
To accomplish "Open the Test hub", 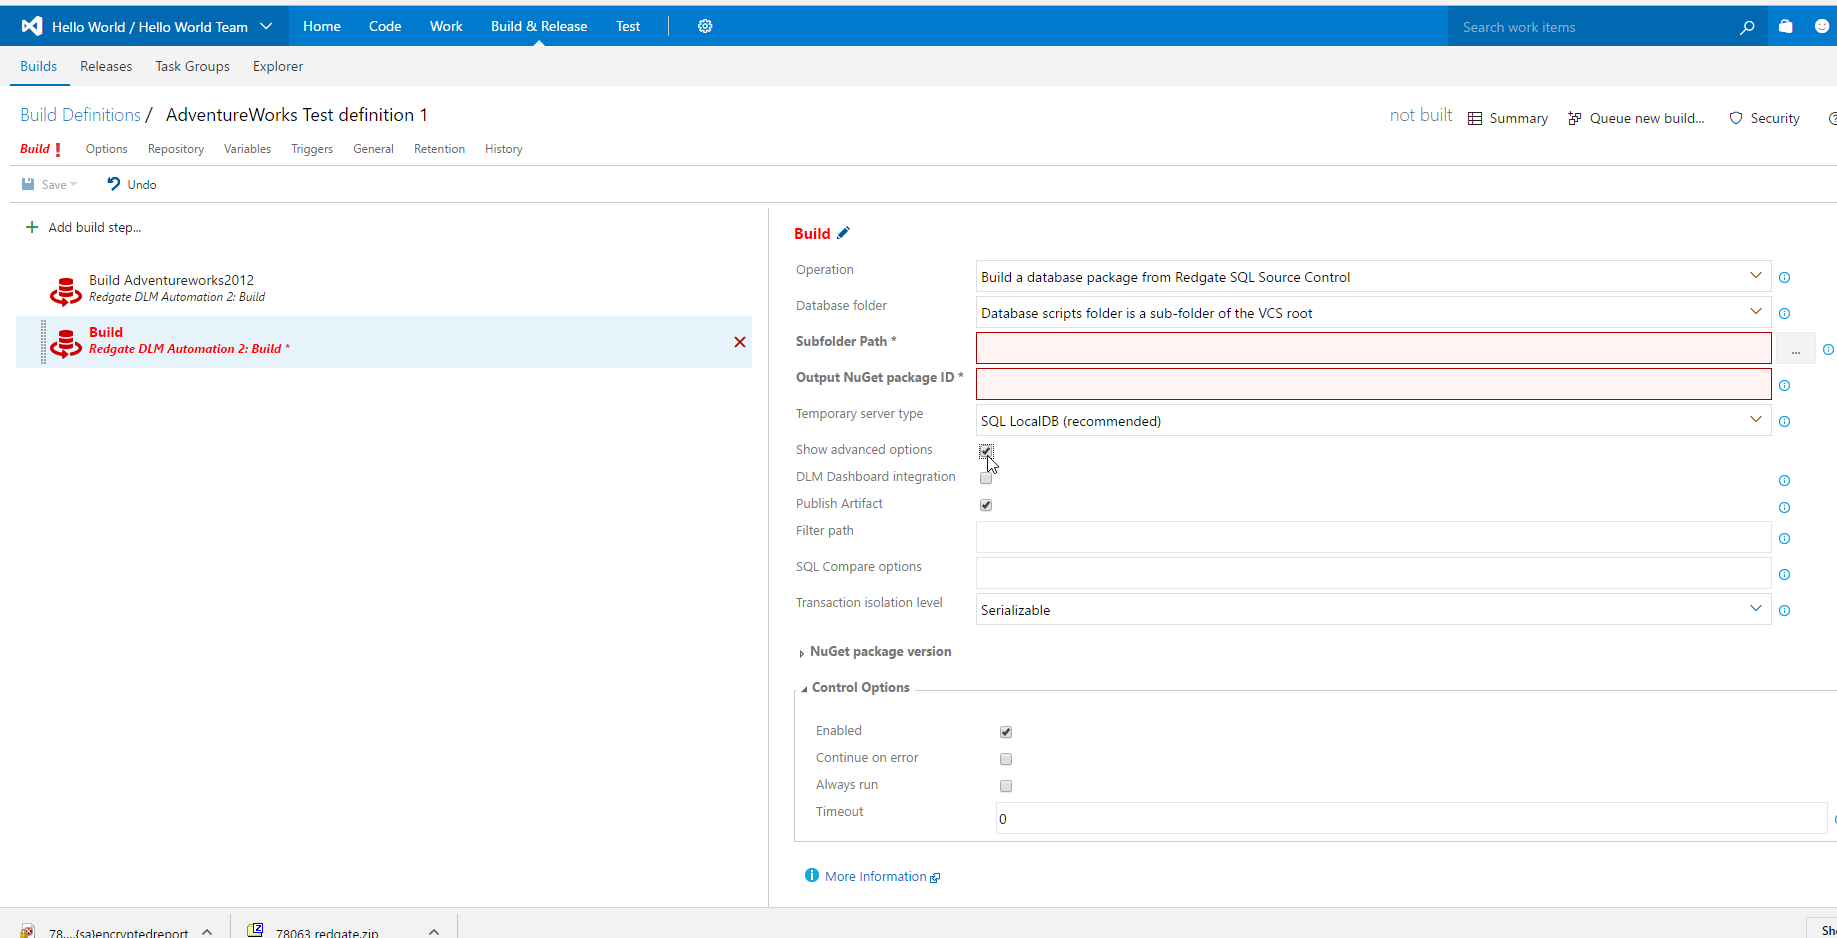I will pyautogui.click(x=628, y=26).
